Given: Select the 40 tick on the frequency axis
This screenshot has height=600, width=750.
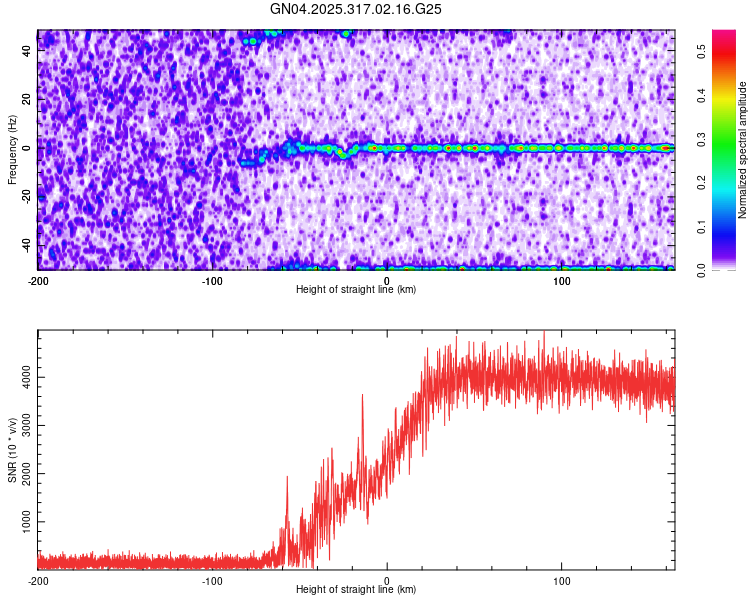Looking at the screenshot, I should point(28,51).
